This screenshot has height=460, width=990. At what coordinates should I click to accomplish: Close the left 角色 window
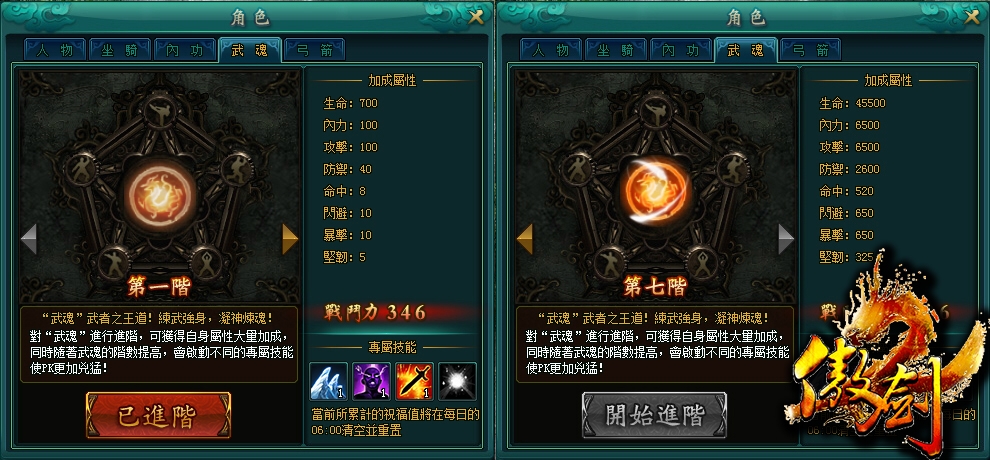pyautogui.click(x=476, y=18)
